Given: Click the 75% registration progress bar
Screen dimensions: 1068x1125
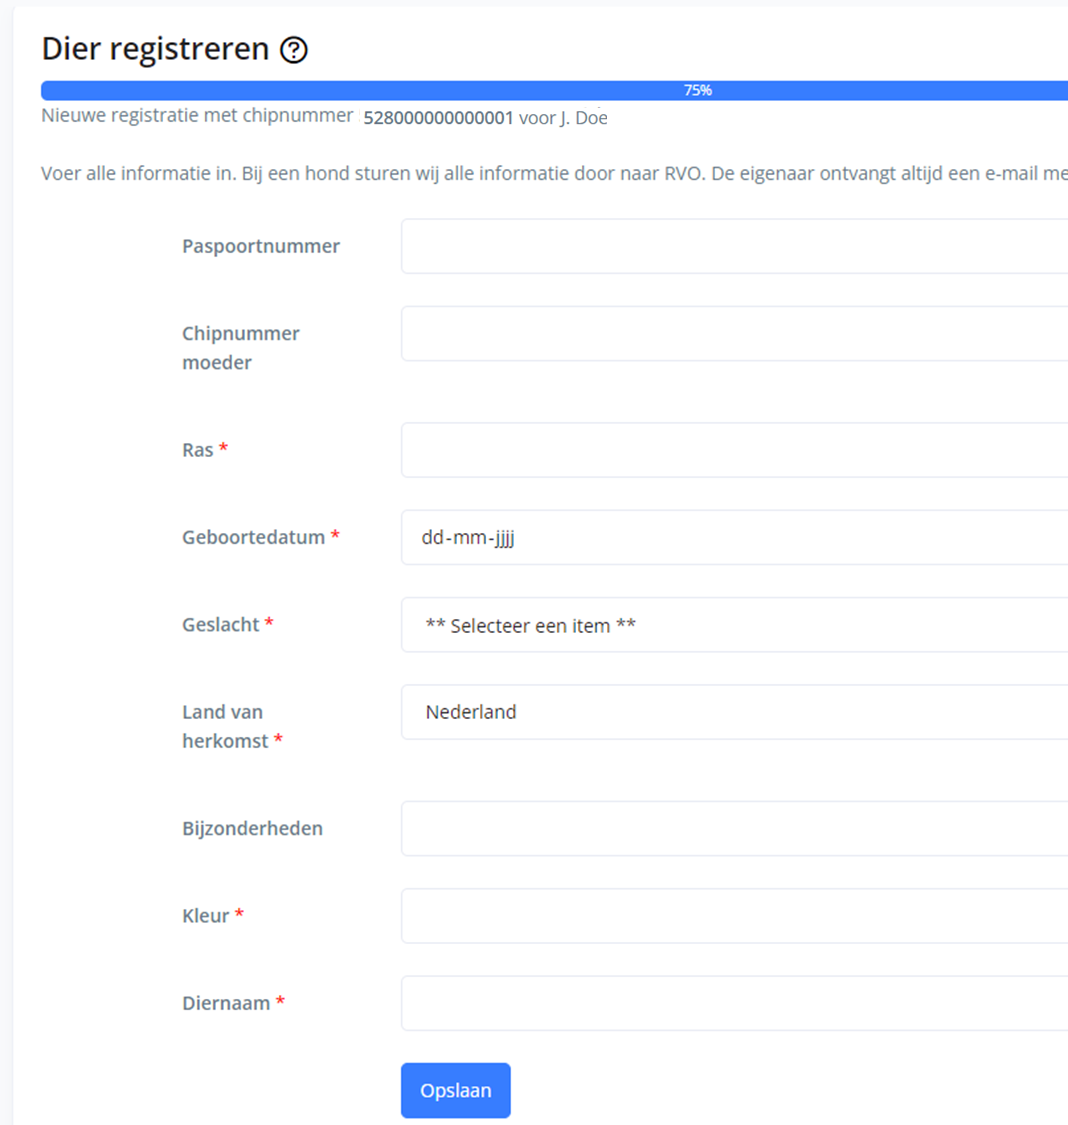Looking at the screenshot, I should point(554,90).
